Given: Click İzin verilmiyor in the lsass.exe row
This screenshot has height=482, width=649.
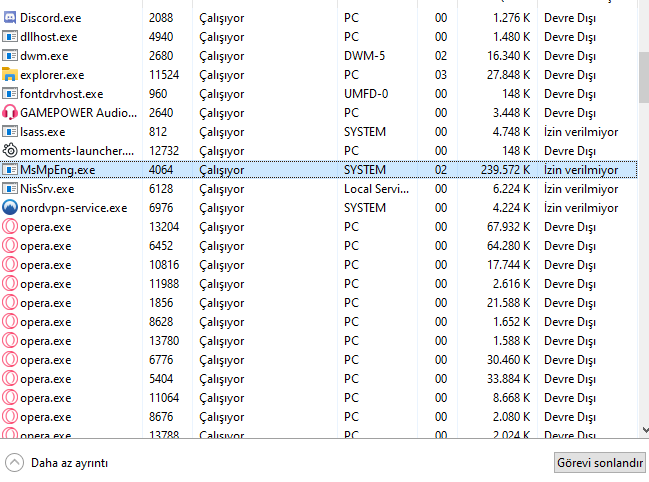Looking at the screenshot, I should [581, 132].
